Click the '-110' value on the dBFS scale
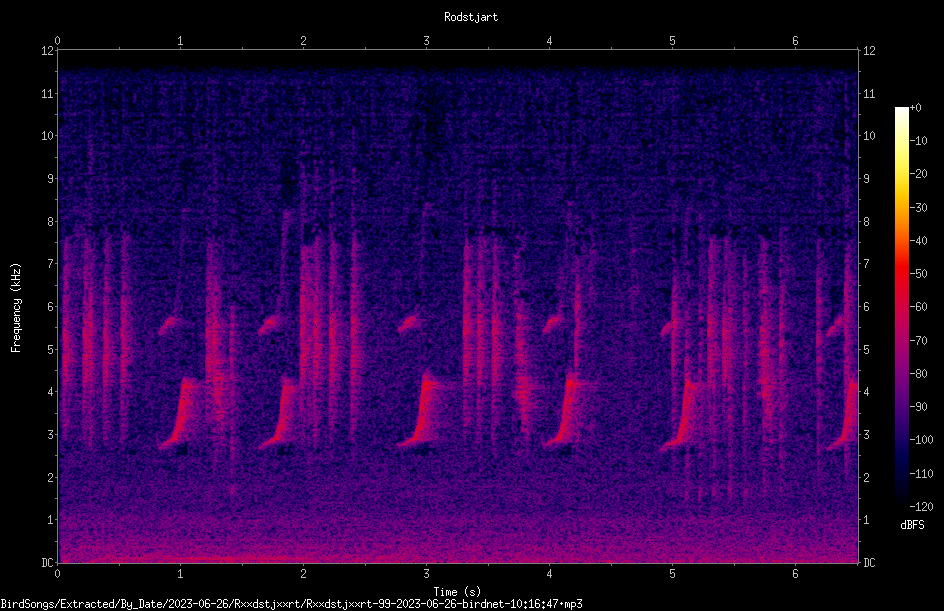The height and width of the screenshot is (611, 944). tap(921, 474)
